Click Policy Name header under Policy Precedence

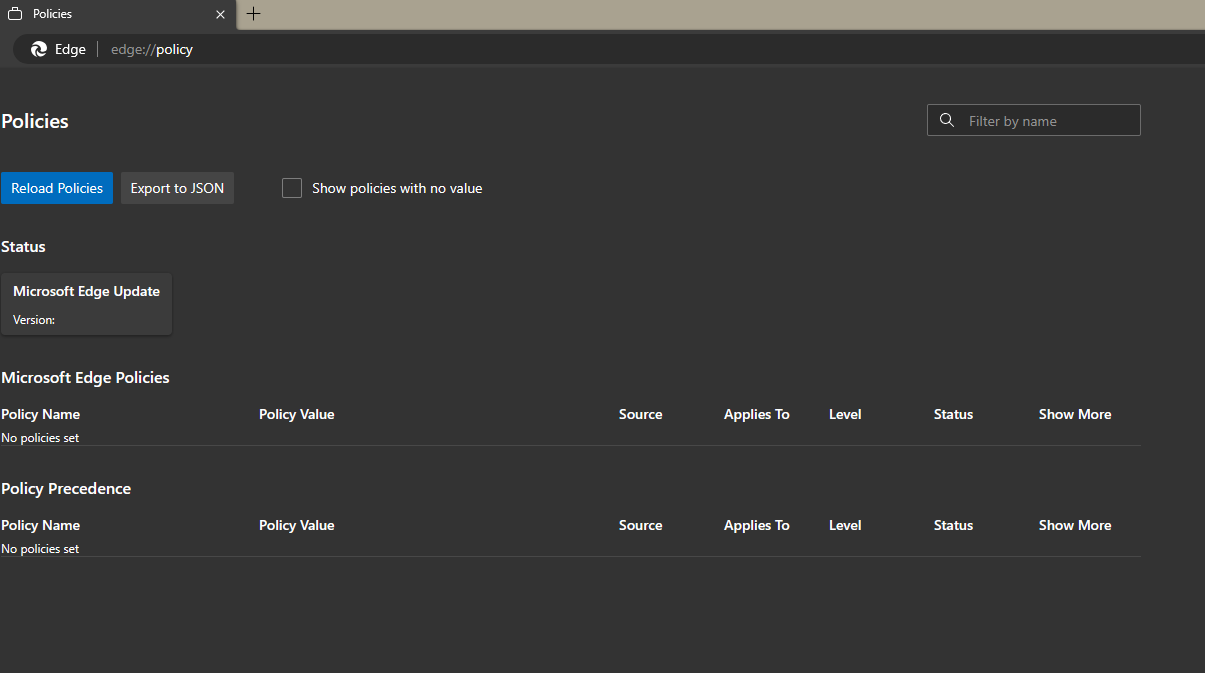click(40, 525)
